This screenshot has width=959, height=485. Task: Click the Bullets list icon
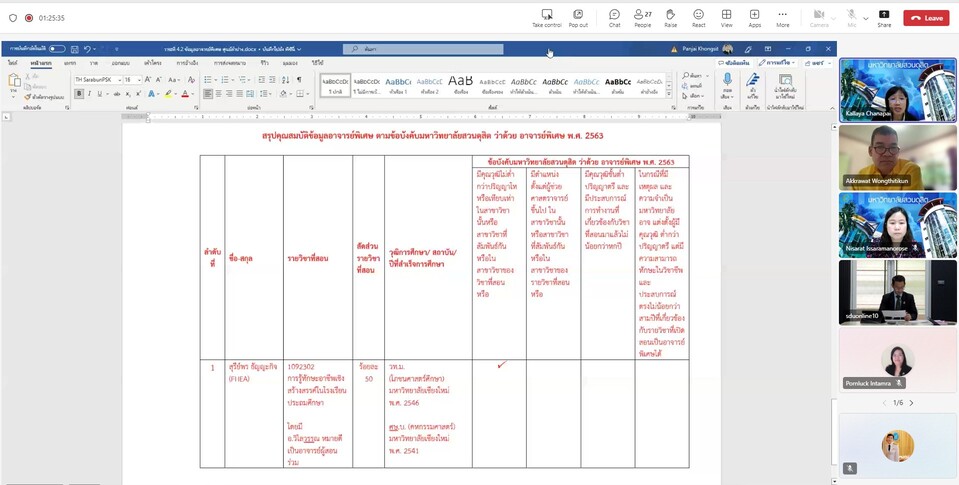click(x=208, y=80)
